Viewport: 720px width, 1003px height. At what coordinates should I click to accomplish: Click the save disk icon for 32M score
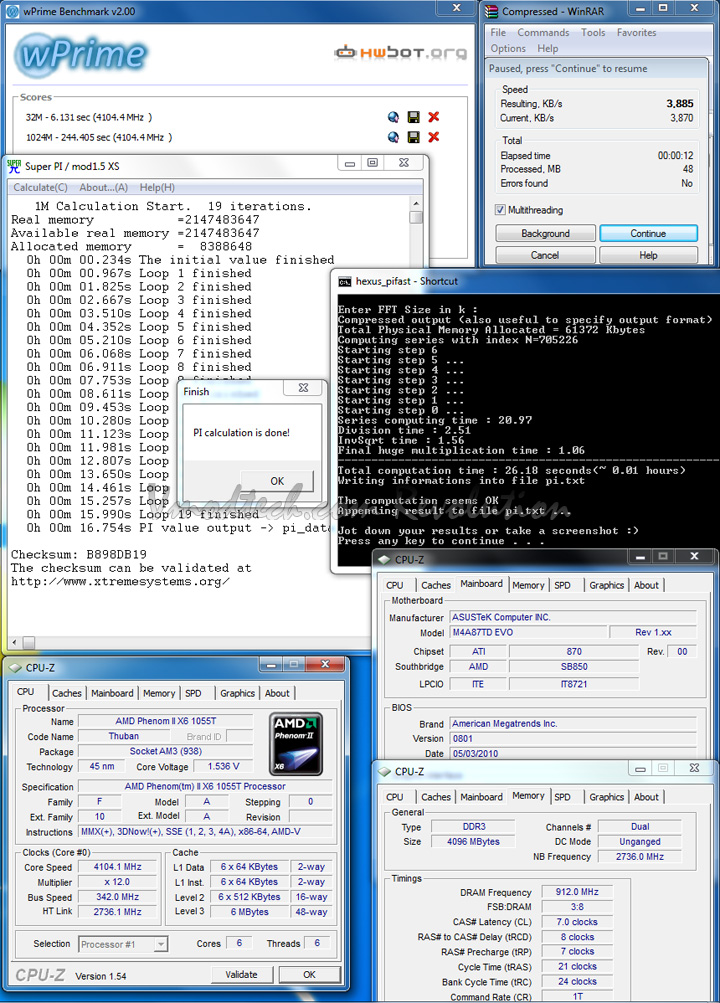pos(414,117)
